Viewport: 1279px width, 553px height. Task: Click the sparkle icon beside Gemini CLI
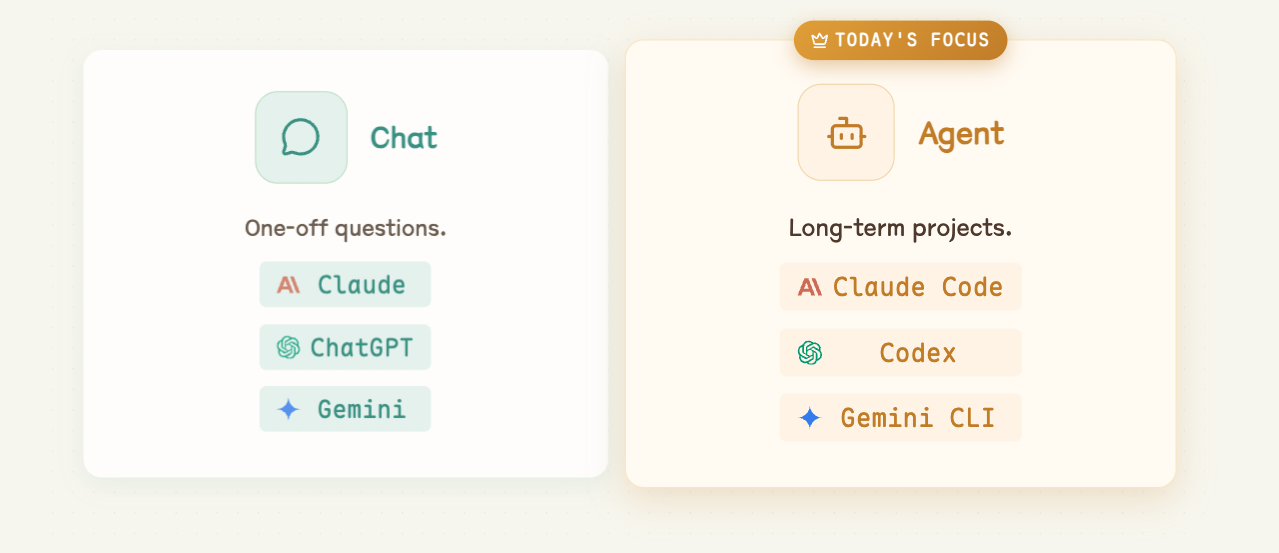810,418
